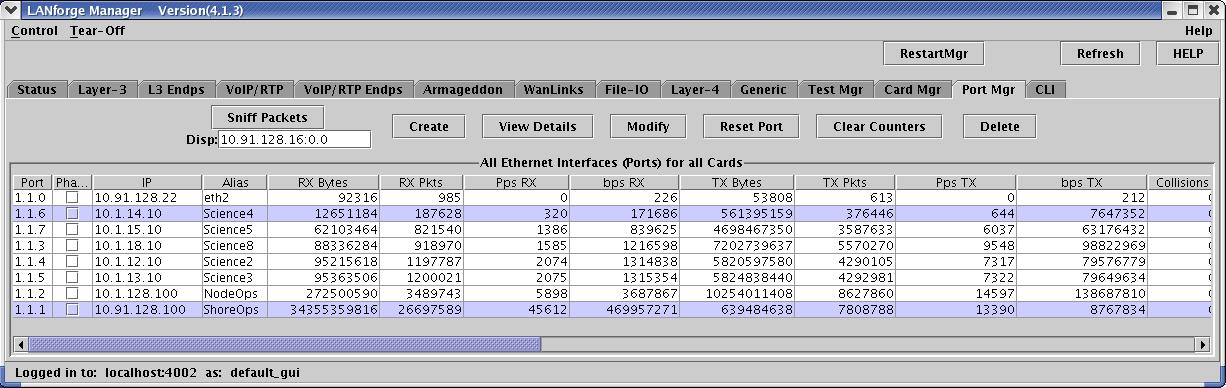Click the Modify button
1226x388 pixels.
pos(648,126)
